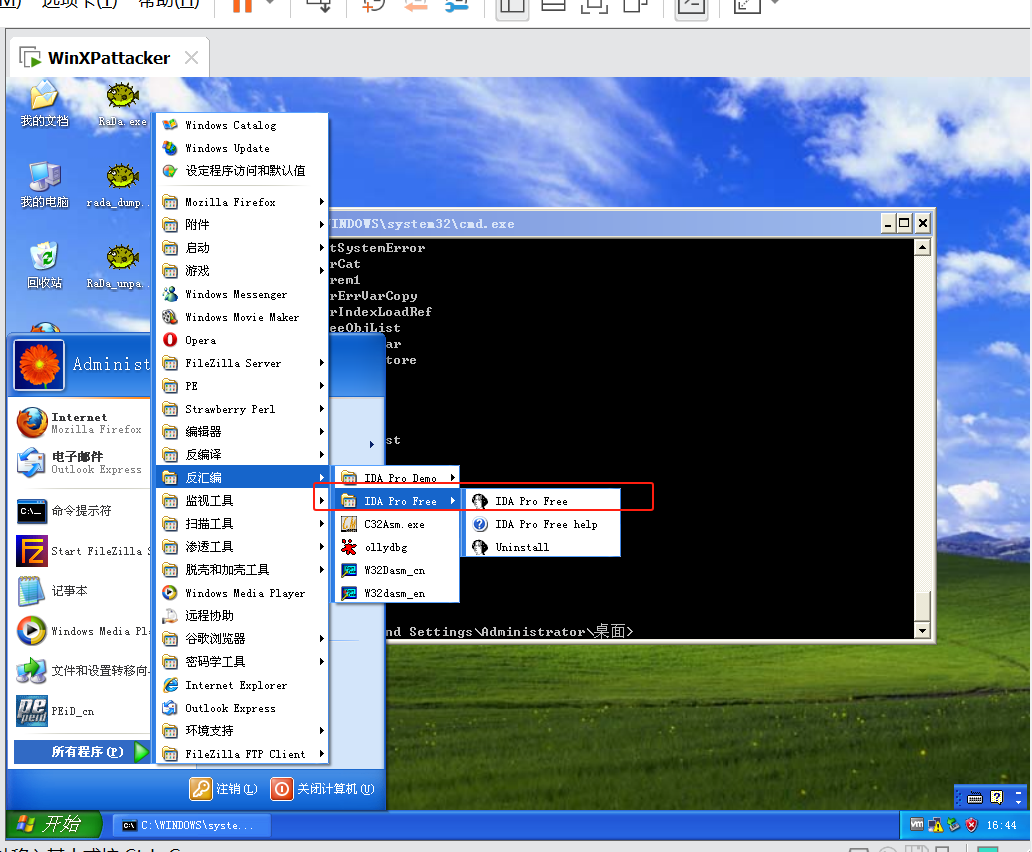The height and width of the screenshot is (852, 1032).
Task: Launch Outlook Express from programs list
Action: 242,708
